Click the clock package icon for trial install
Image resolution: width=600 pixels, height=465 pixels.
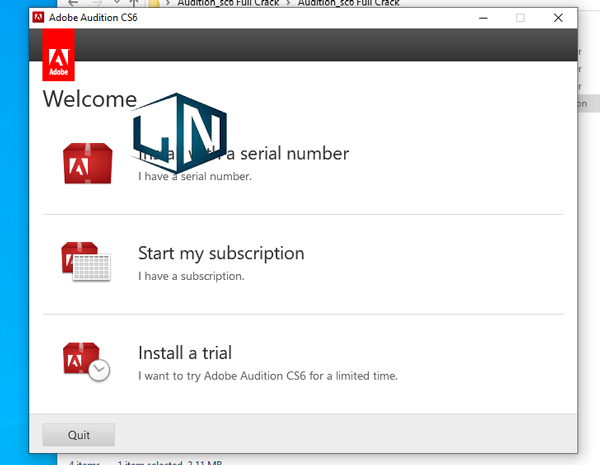click(x=86, y=362)
